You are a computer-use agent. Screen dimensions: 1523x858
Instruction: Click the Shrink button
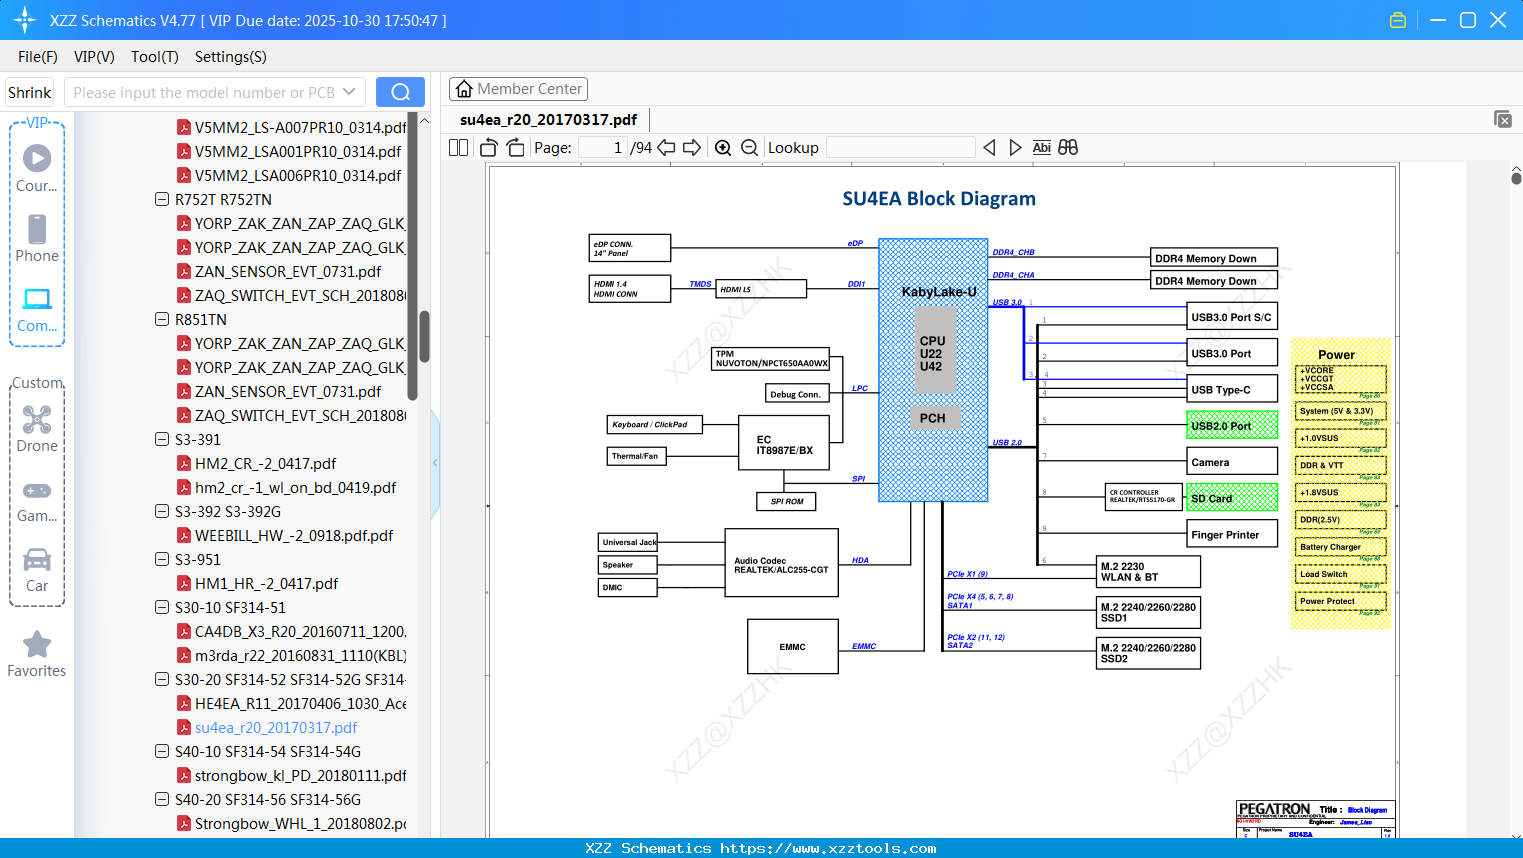30,92
